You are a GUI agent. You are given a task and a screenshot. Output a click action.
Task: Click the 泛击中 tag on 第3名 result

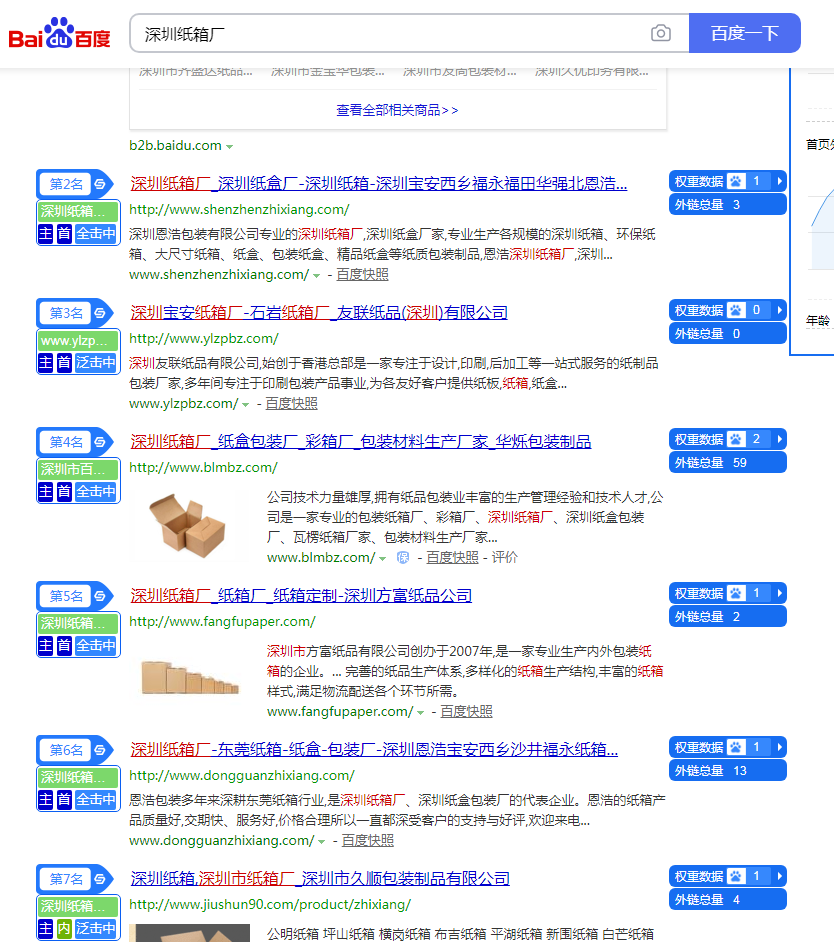96,363
